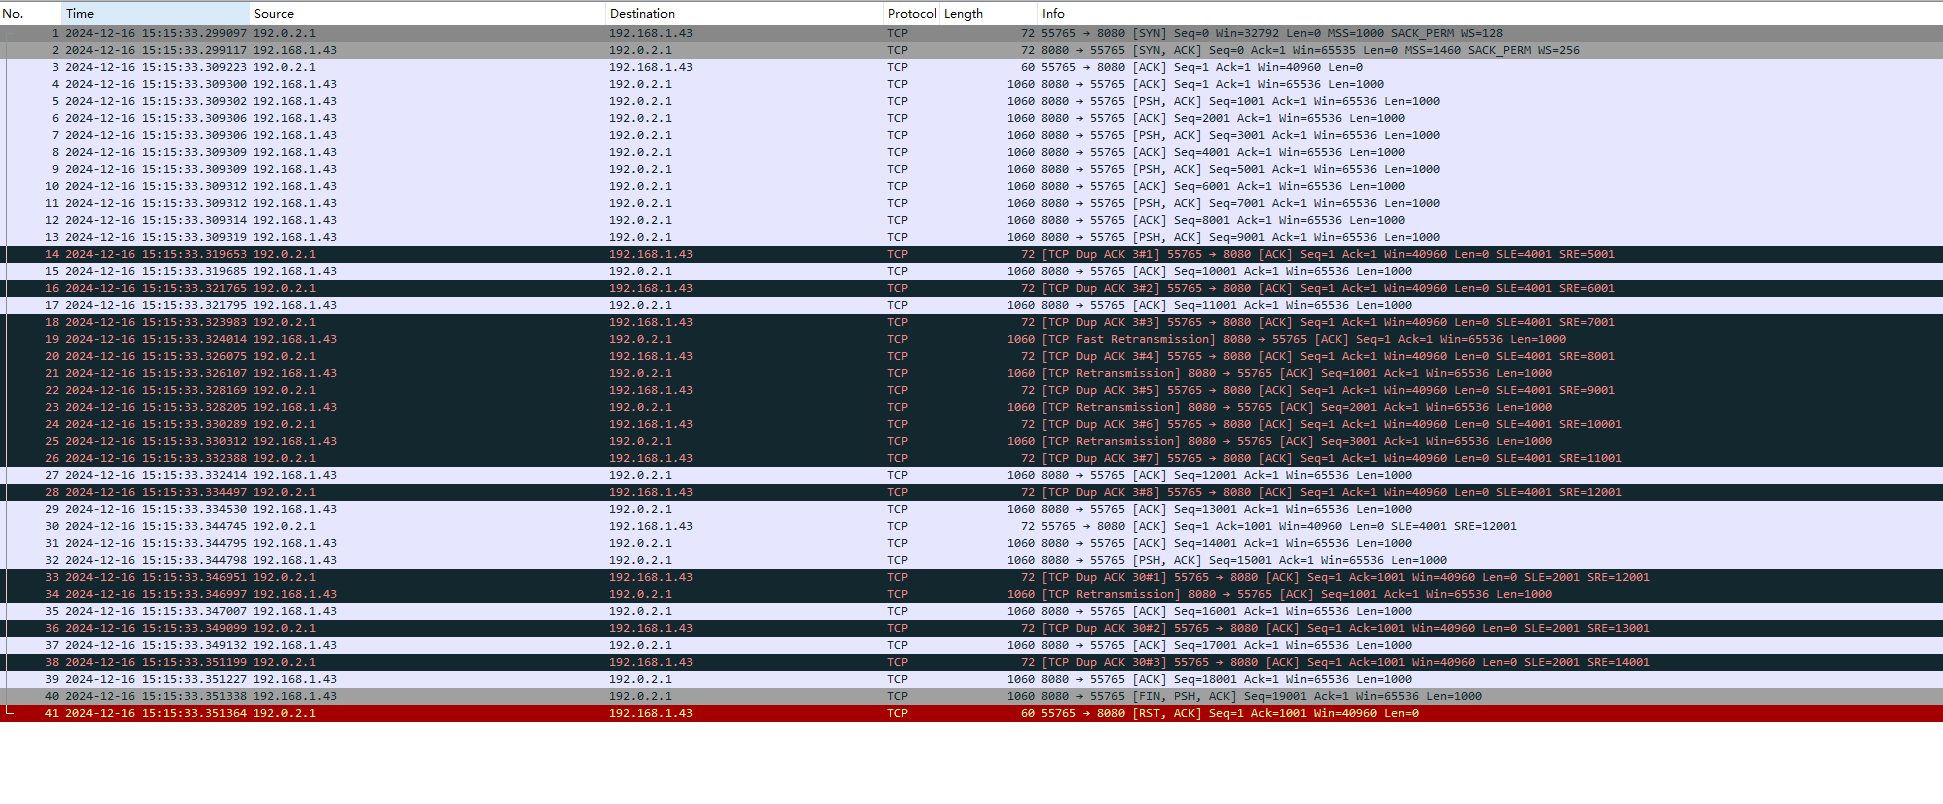Image resolution: width=1943 pixels, height=804 pixels.
Task: Select the TCP Dup ACK 3#1 packet
Action: [971, 254]
